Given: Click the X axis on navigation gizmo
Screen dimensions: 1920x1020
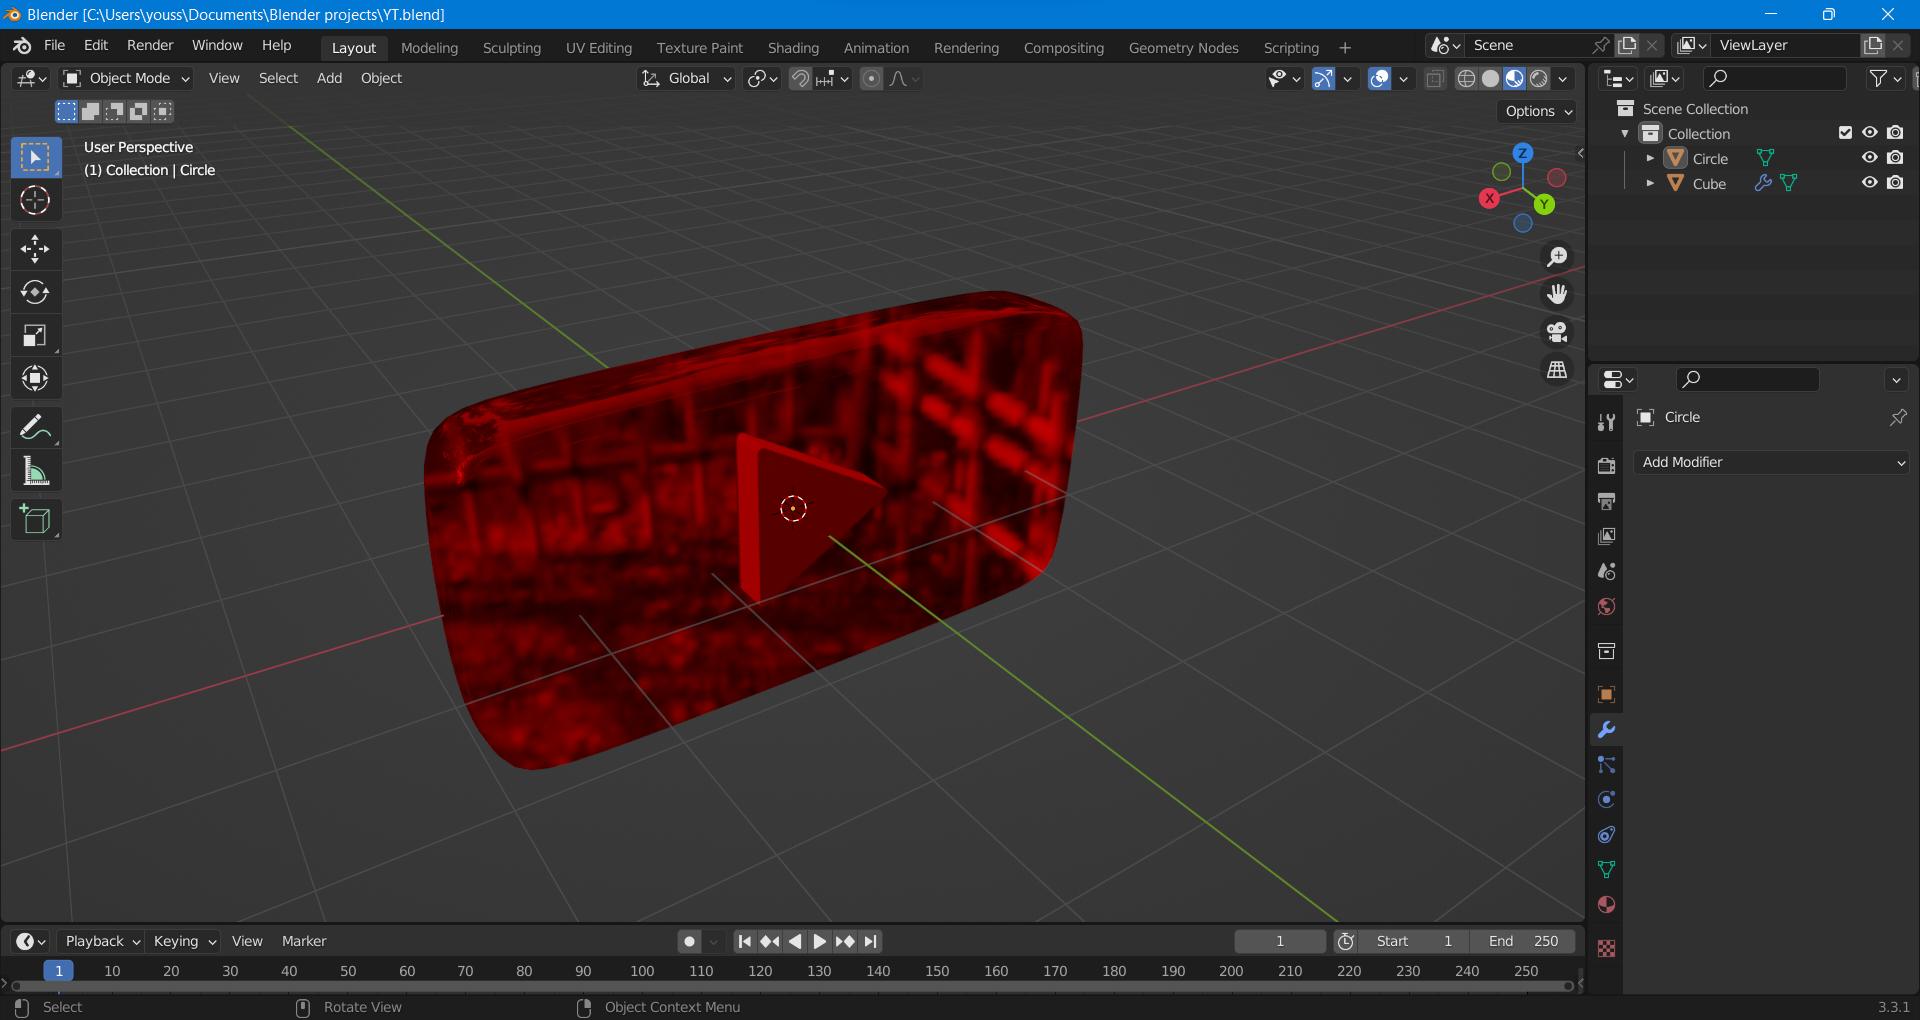Looking at the screenshot, I should [x=1489, y=198].
